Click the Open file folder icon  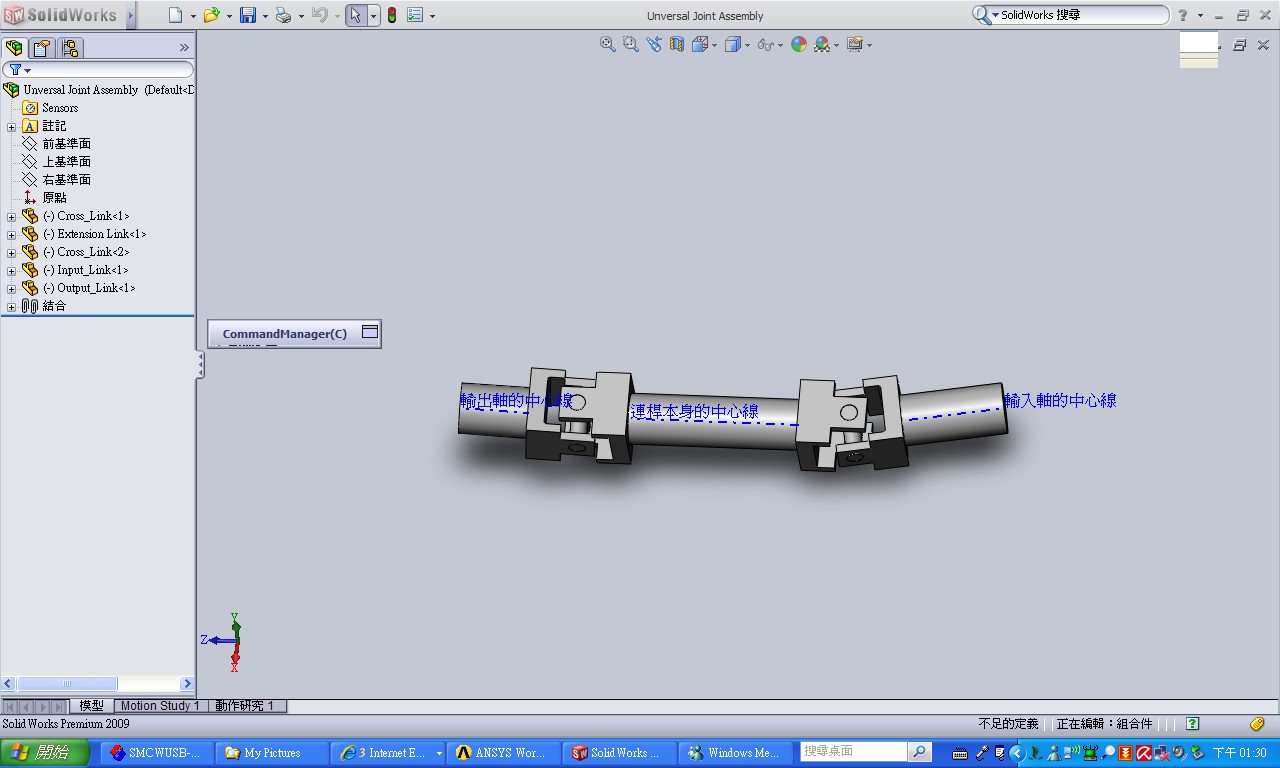(x=211, y=15)
